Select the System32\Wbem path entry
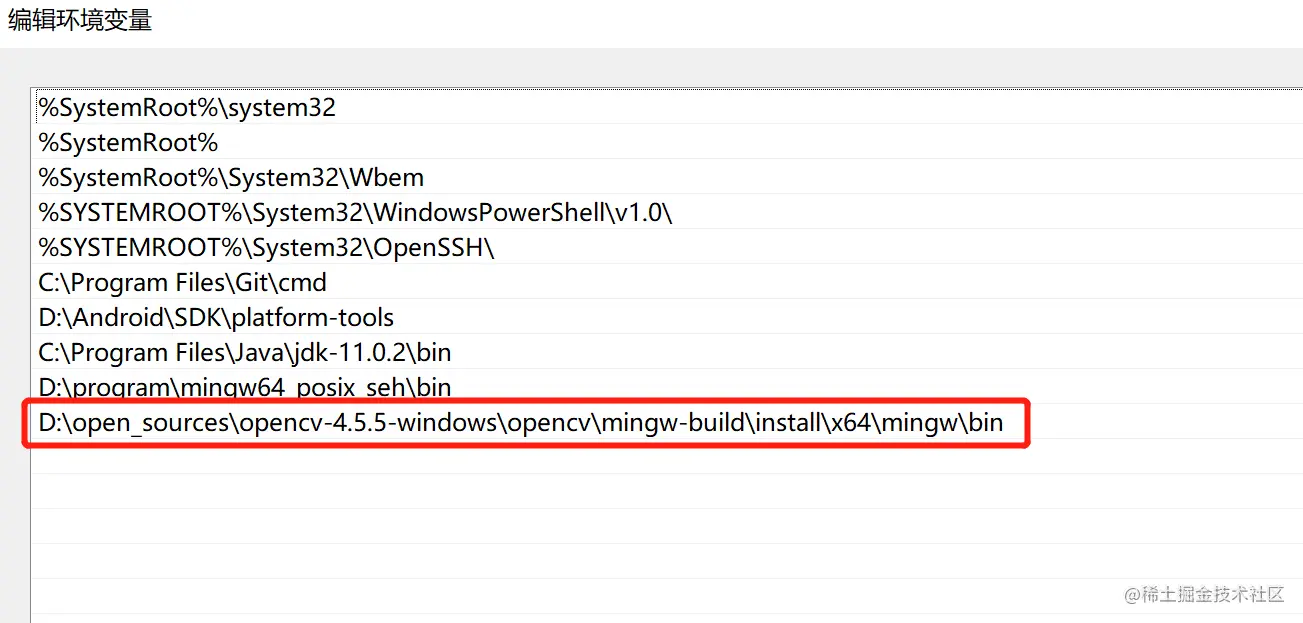This screenshot has height=623, width=1303. [x=231, y=178]
